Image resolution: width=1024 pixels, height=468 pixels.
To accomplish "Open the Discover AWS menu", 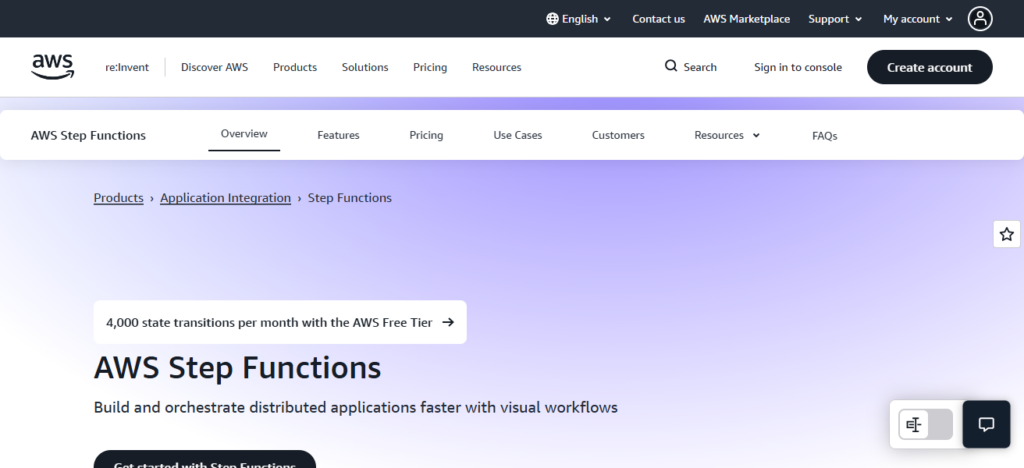I will (x=214, y=67).
